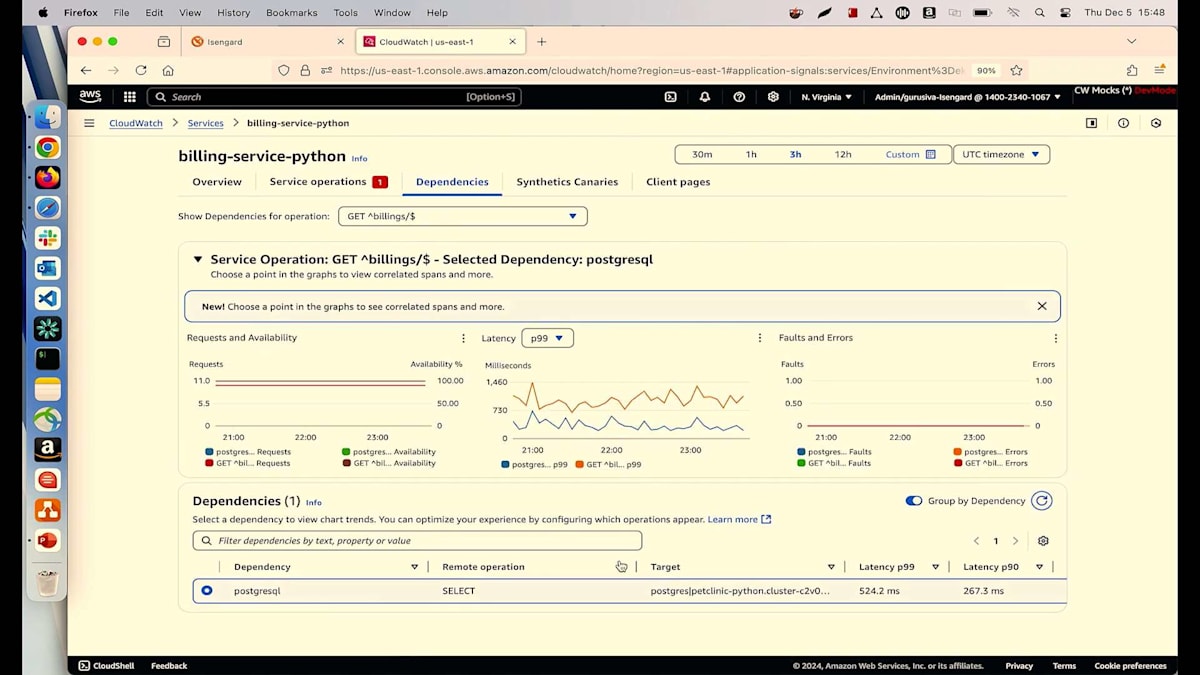Select the postgresql dependency radio button
Image resolution: width=1200 pixels, height=675 pixels.
(x=207, y=591)
